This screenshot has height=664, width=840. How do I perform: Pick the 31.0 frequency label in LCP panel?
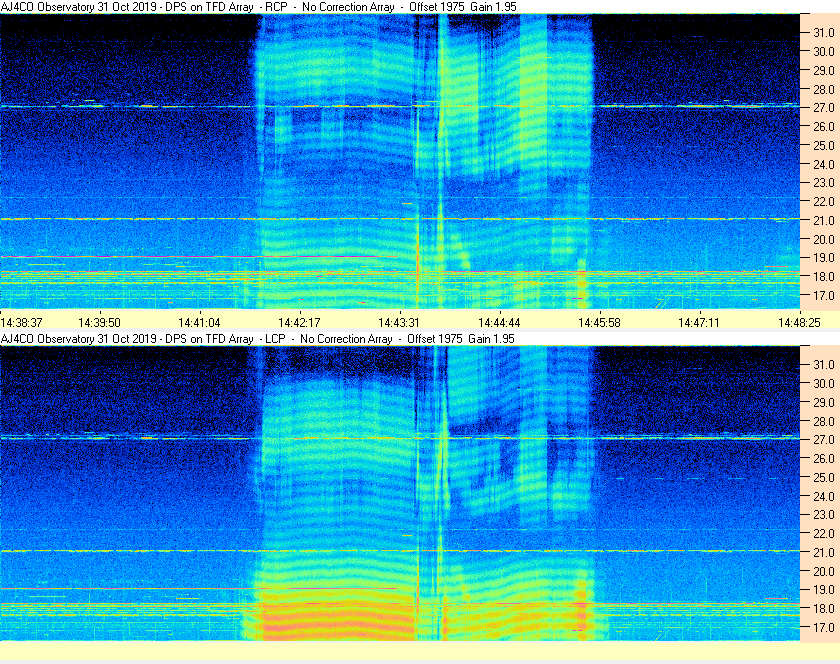click(824, 364)
